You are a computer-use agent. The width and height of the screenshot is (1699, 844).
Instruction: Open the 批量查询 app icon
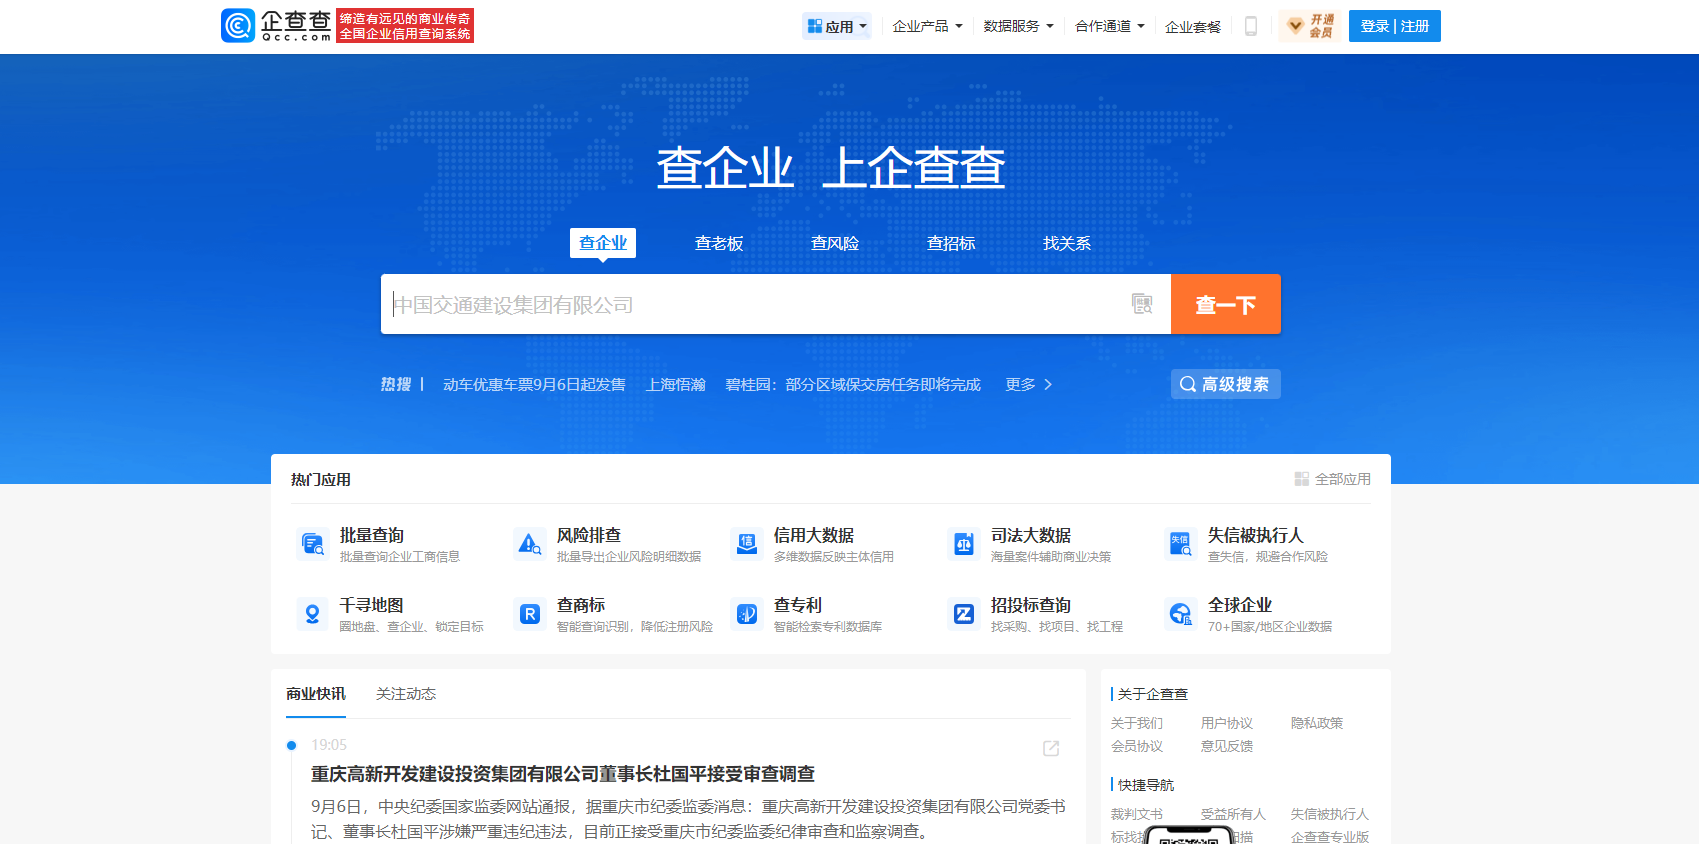pos(313,544)
